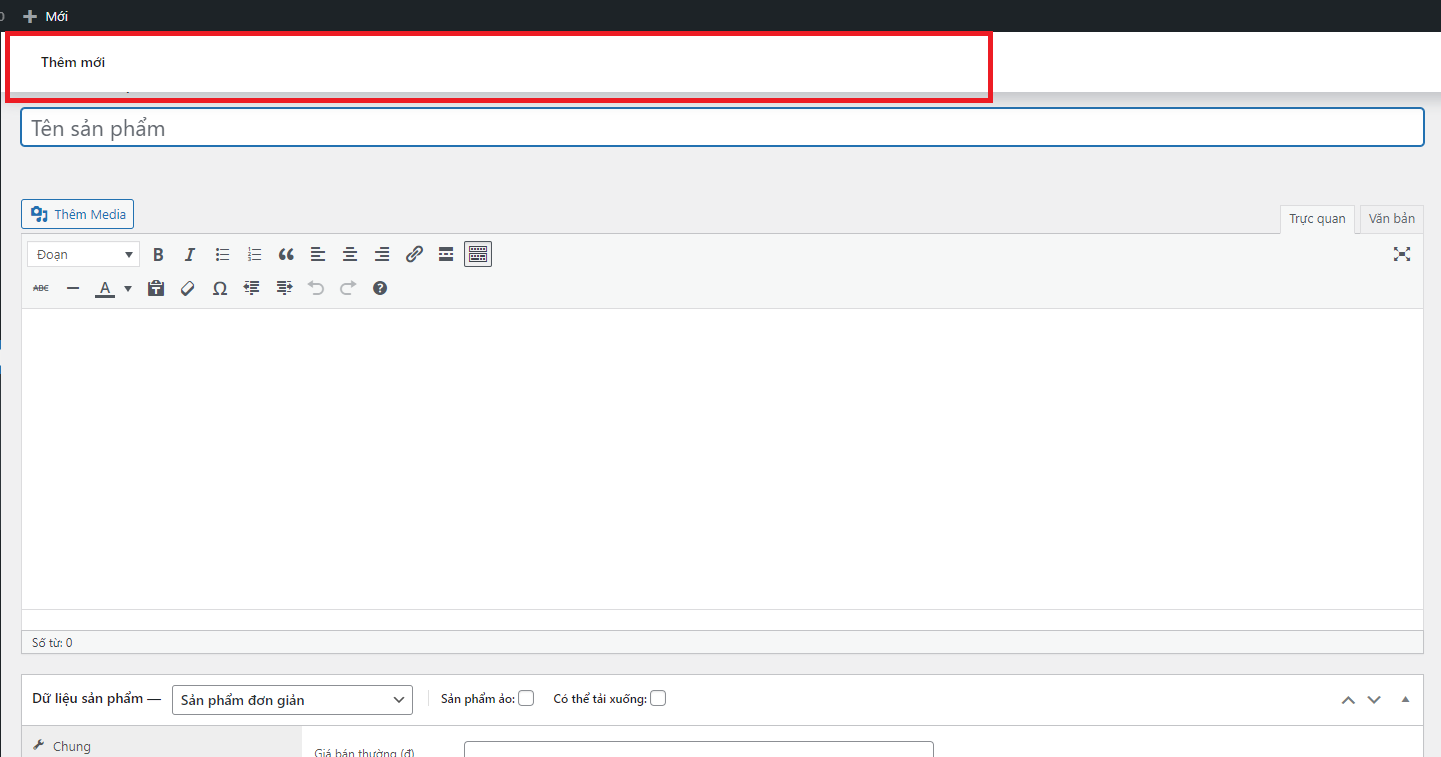Screen dimensions: 1441x757
Task: Insert a numbered list
Action: pyautogui.click(x=254, y=255)
